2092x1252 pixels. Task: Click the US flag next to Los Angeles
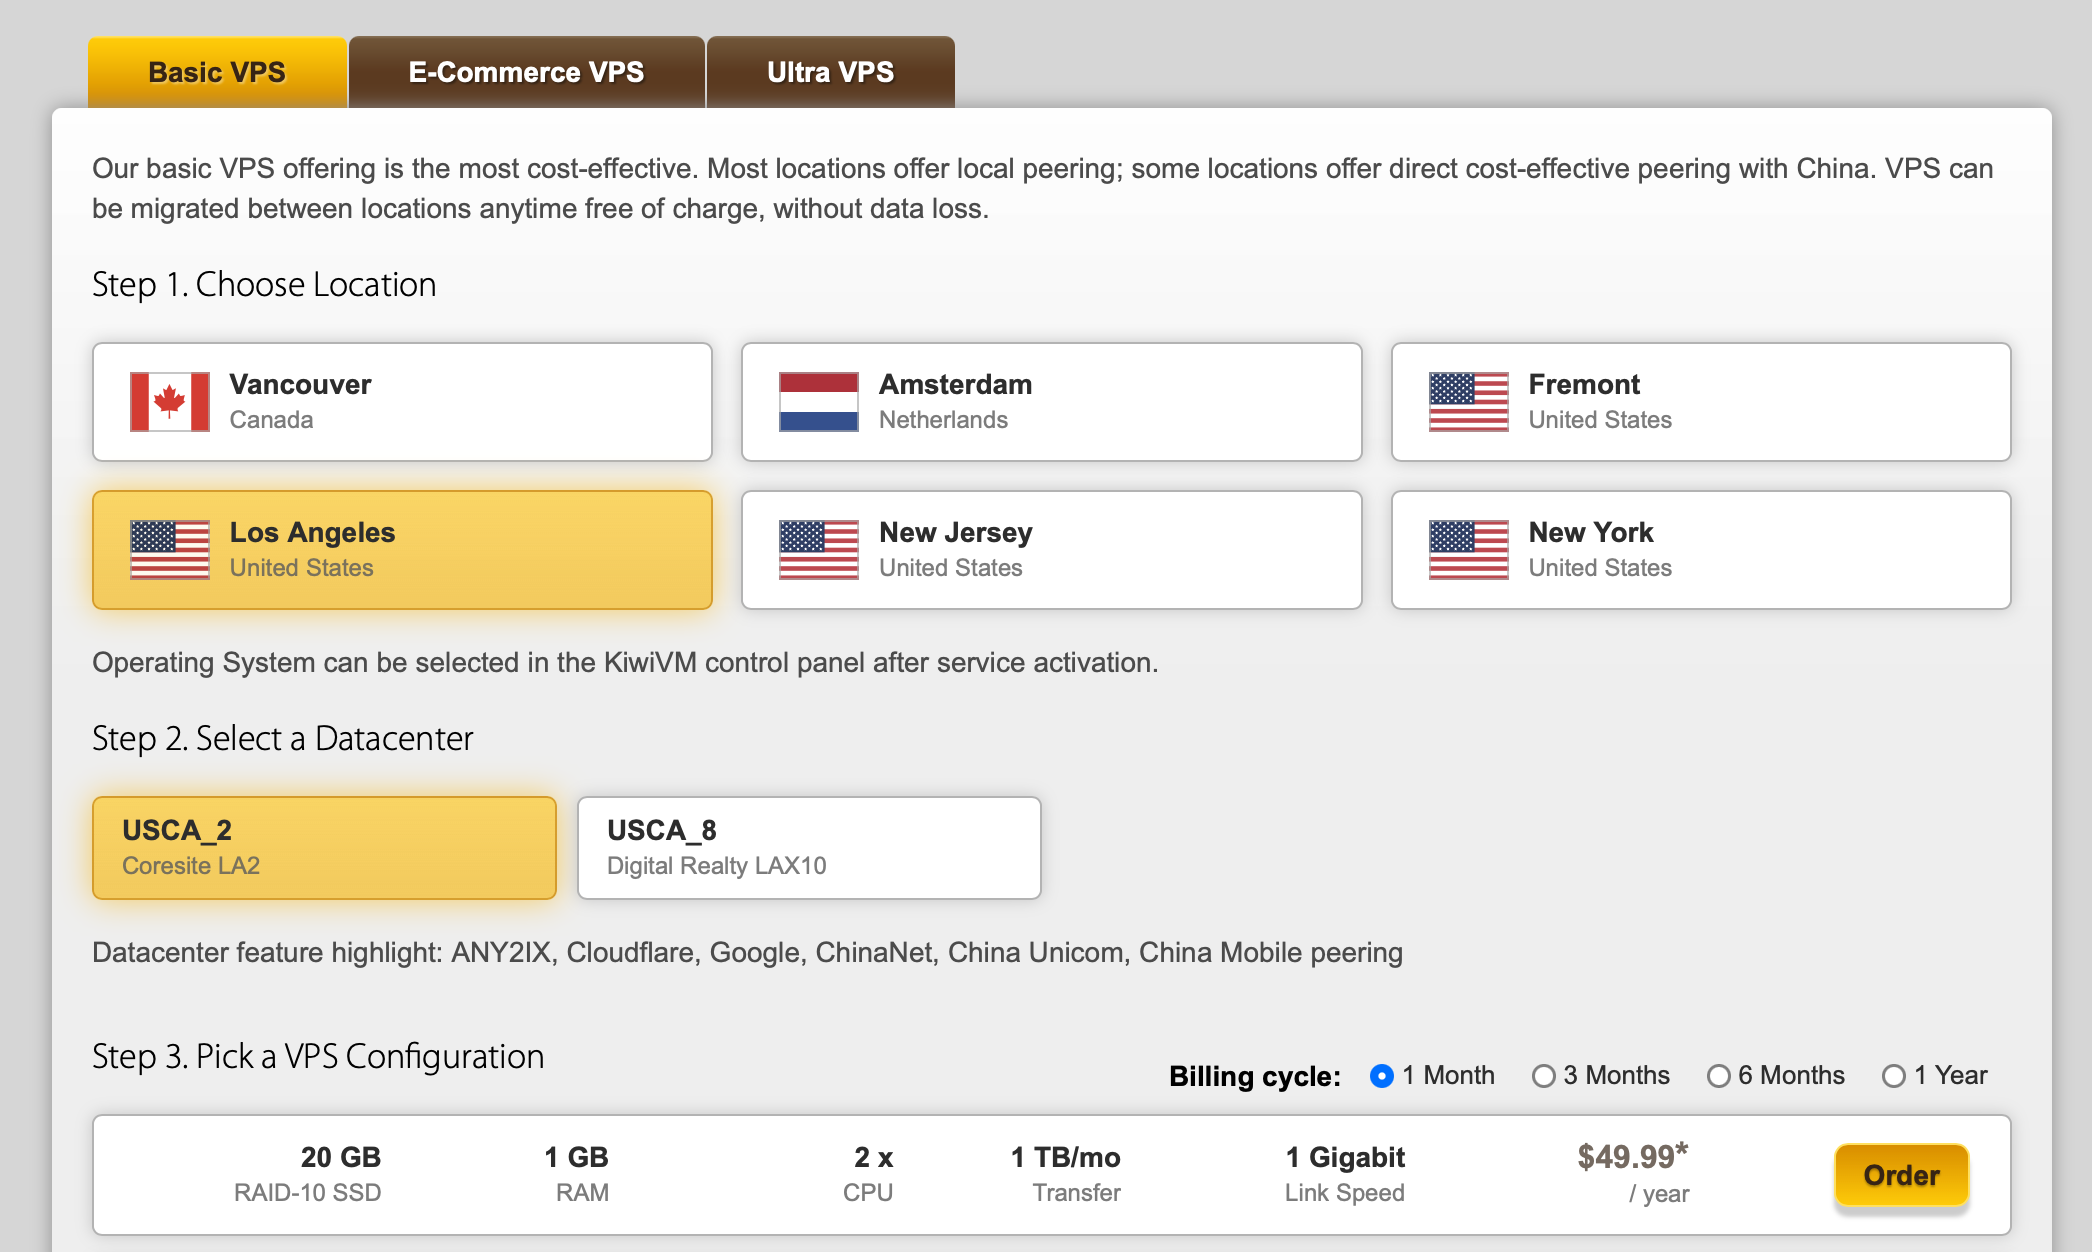169,550
